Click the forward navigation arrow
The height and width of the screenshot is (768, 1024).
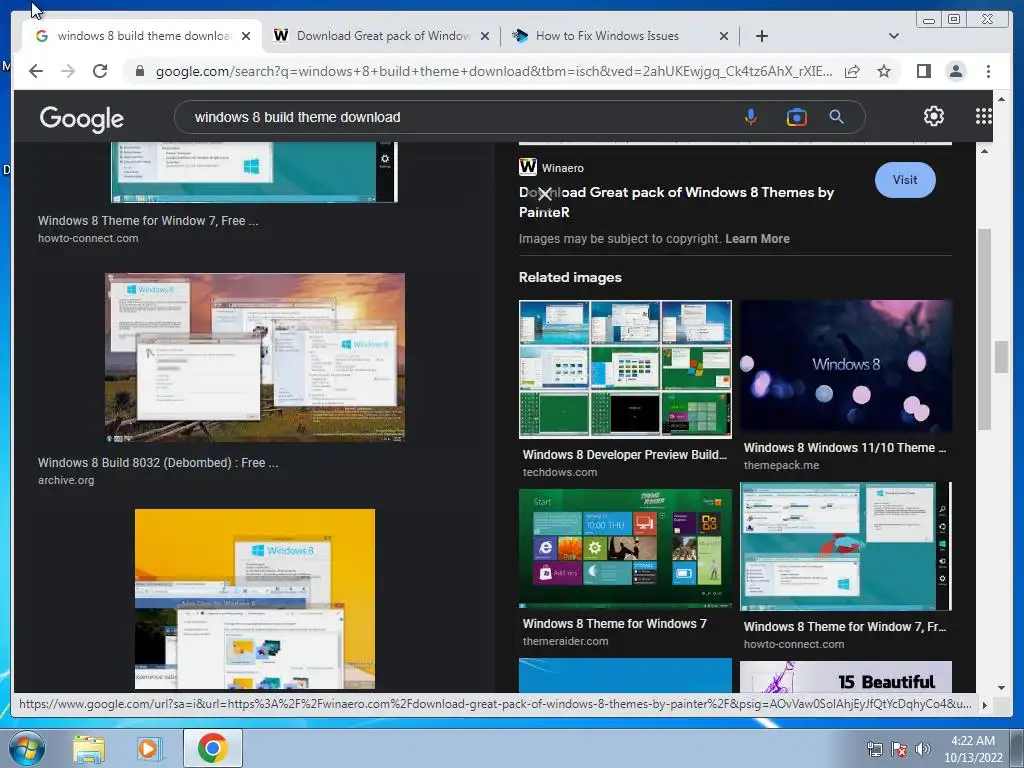coord(68,71)
